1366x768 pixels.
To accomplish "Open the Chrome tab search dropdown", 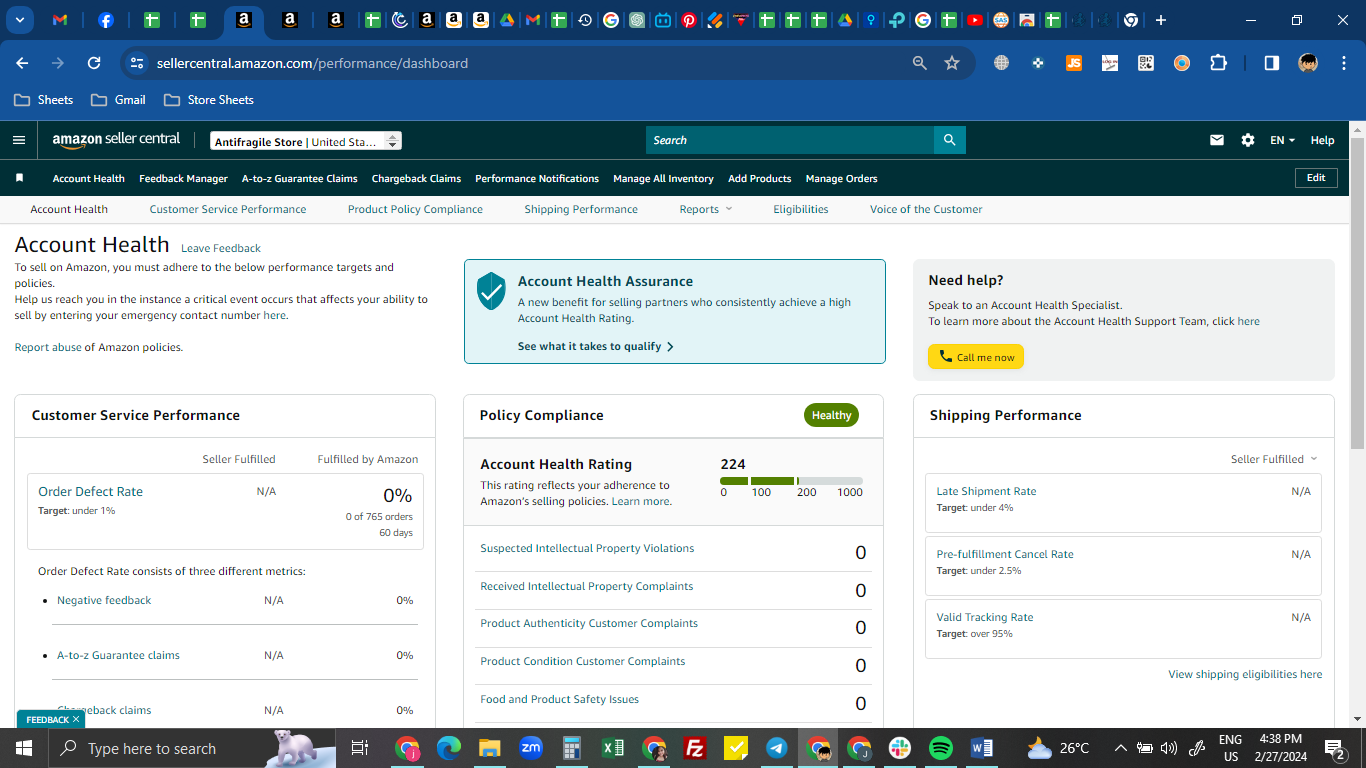I will [x=19, y=20].
